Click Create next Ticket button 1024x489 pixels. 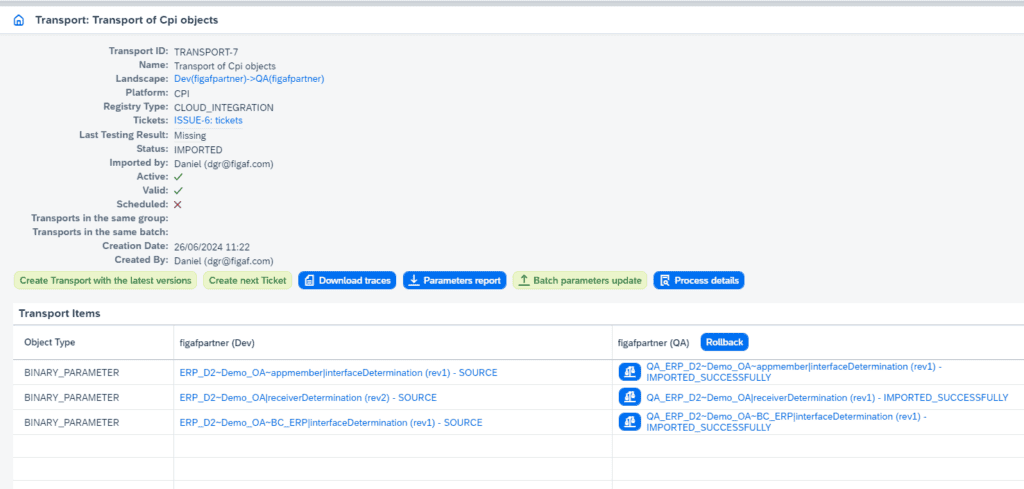(248, 280)
